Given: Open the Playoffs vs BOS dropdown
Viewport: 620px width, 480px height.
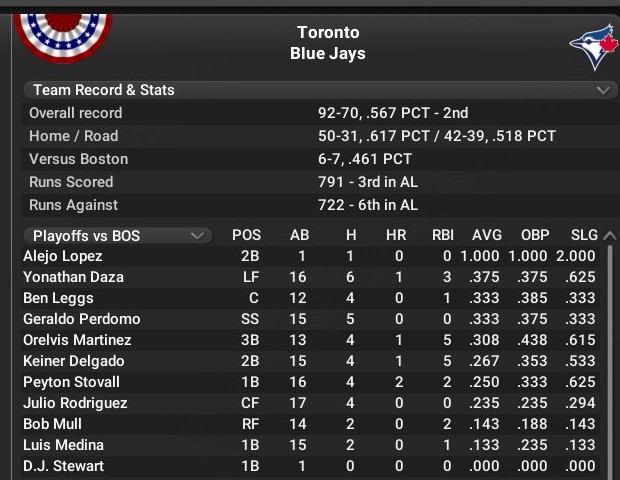Looking at the screenshot, I should pyautogui.click(x=118, y=236).
